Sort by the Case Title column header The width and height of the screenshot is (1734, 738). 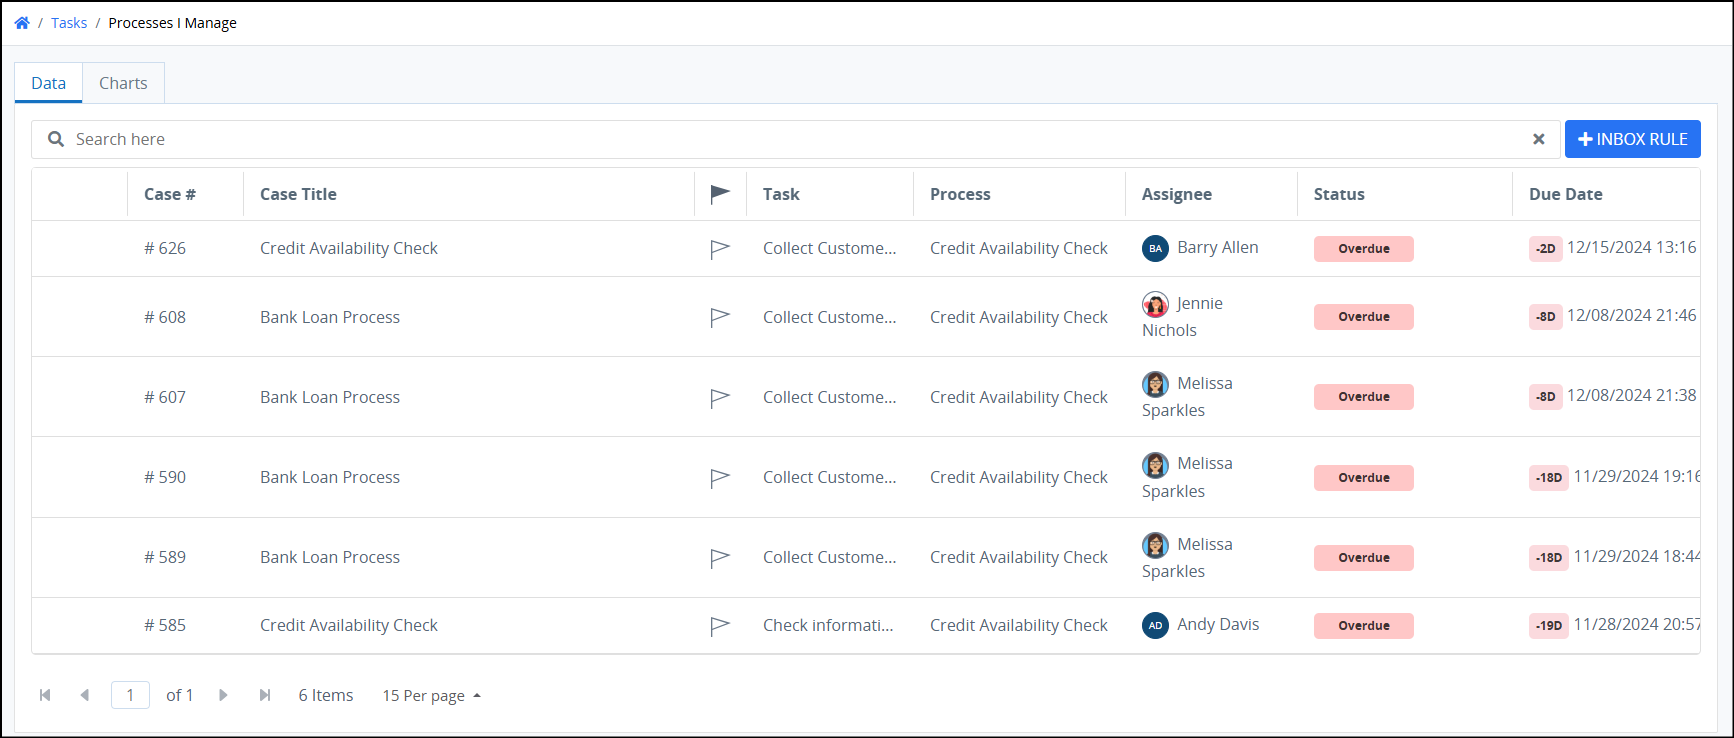click(298, 194)
